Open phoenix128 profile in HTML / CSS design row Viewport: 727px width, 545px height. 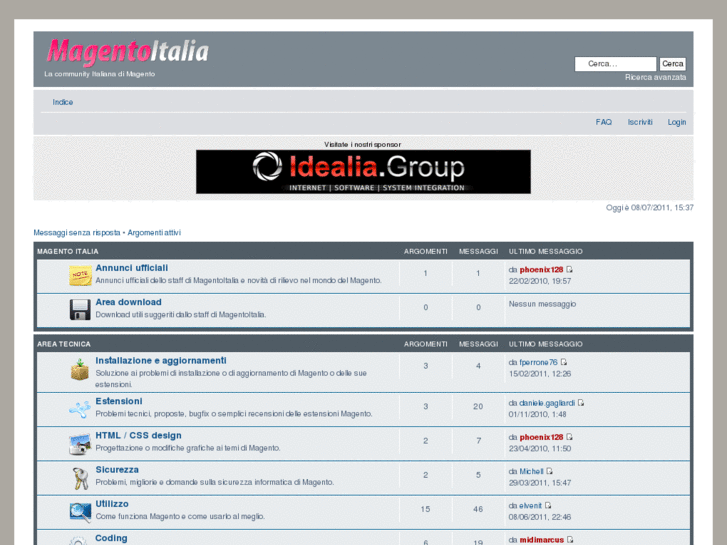[x=541, y=437]
